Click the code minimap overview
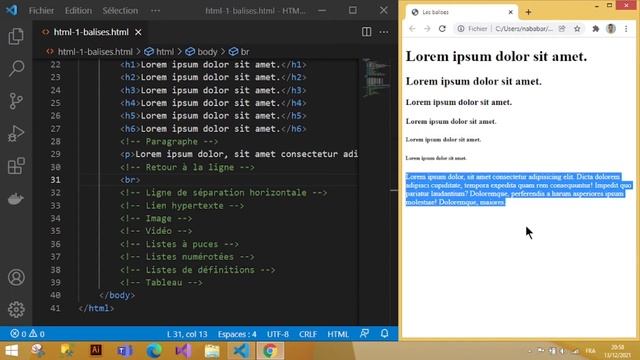The height and width of the screenshot is (360, 640). pos(375,78)
